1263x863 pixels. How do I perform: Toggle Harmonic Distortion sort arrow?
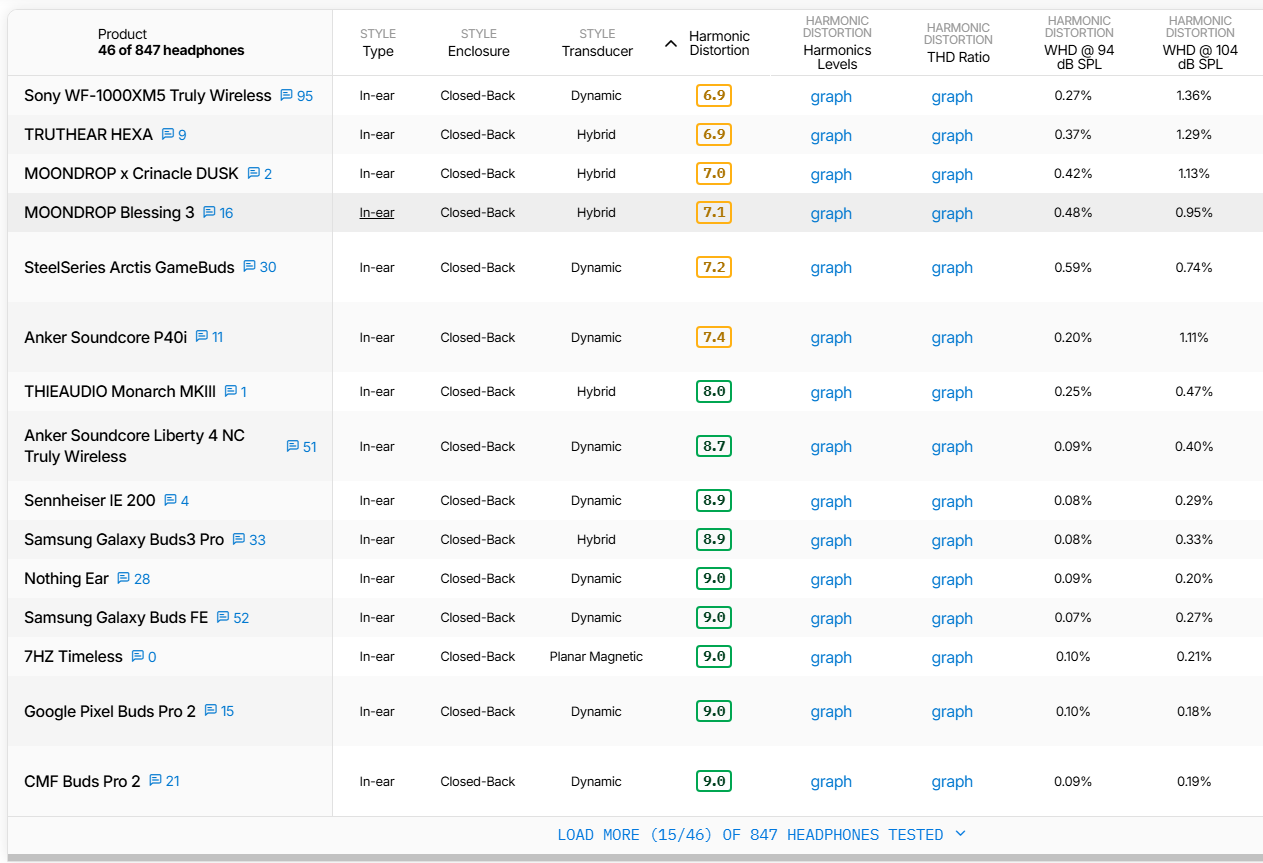(x=671, y=43)
